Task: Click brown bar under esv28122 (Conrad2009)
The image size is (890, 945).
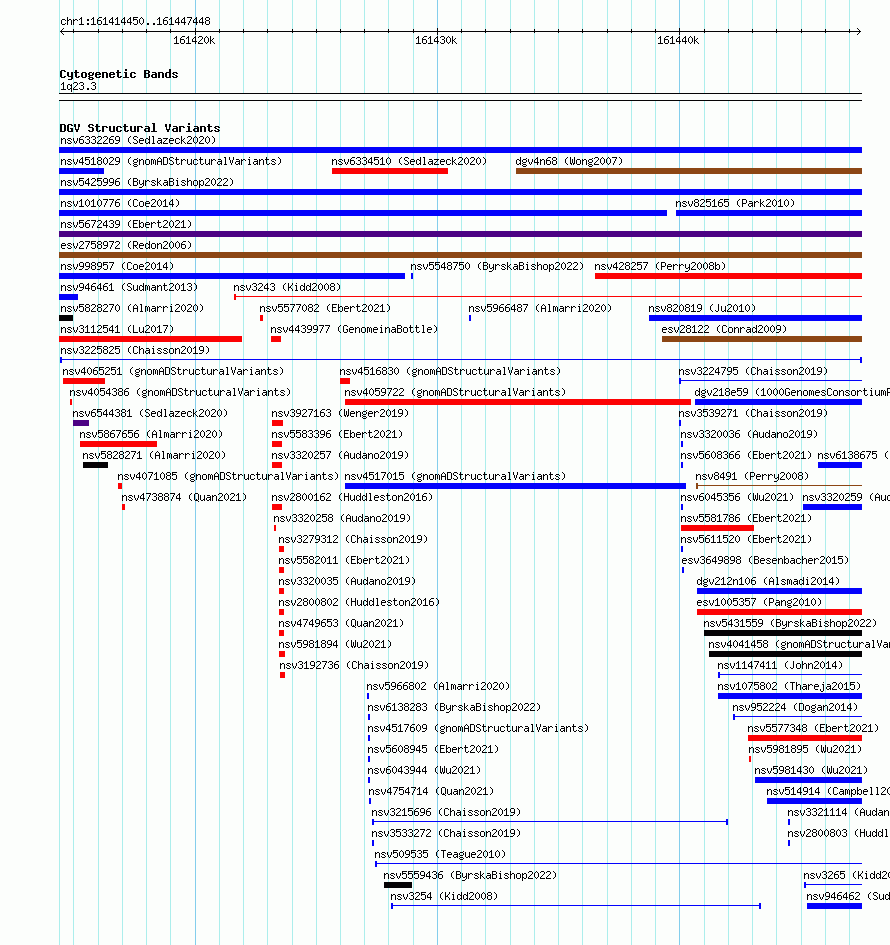Action: [762, 339]
